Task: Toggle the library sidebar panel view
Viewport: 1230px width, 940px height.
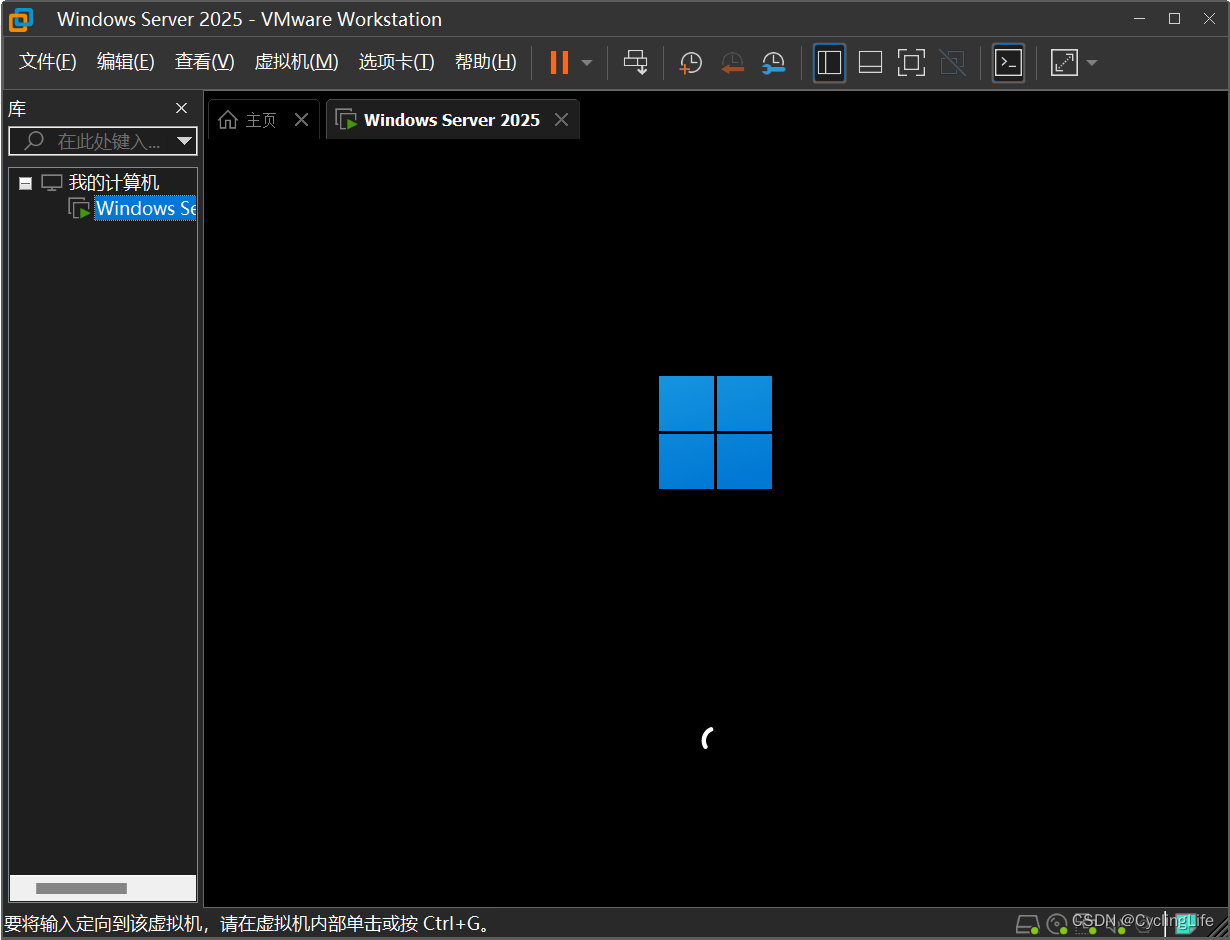Action: point(829,62)
